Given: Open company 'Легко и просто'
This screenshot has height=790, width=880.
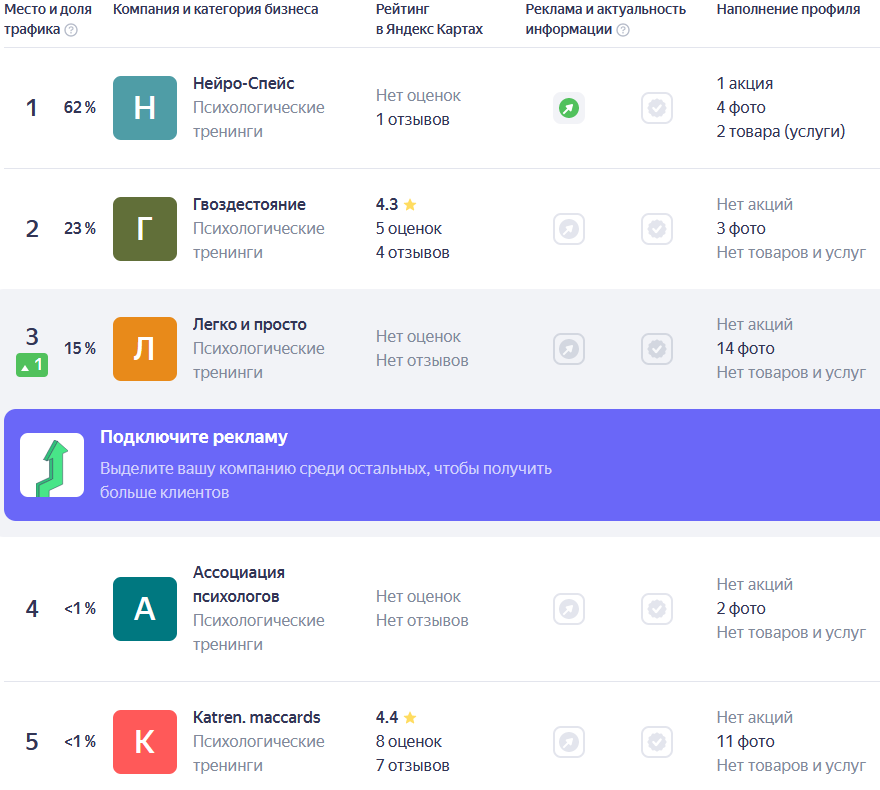Looking at the screenshot, I should pos(250,325).
